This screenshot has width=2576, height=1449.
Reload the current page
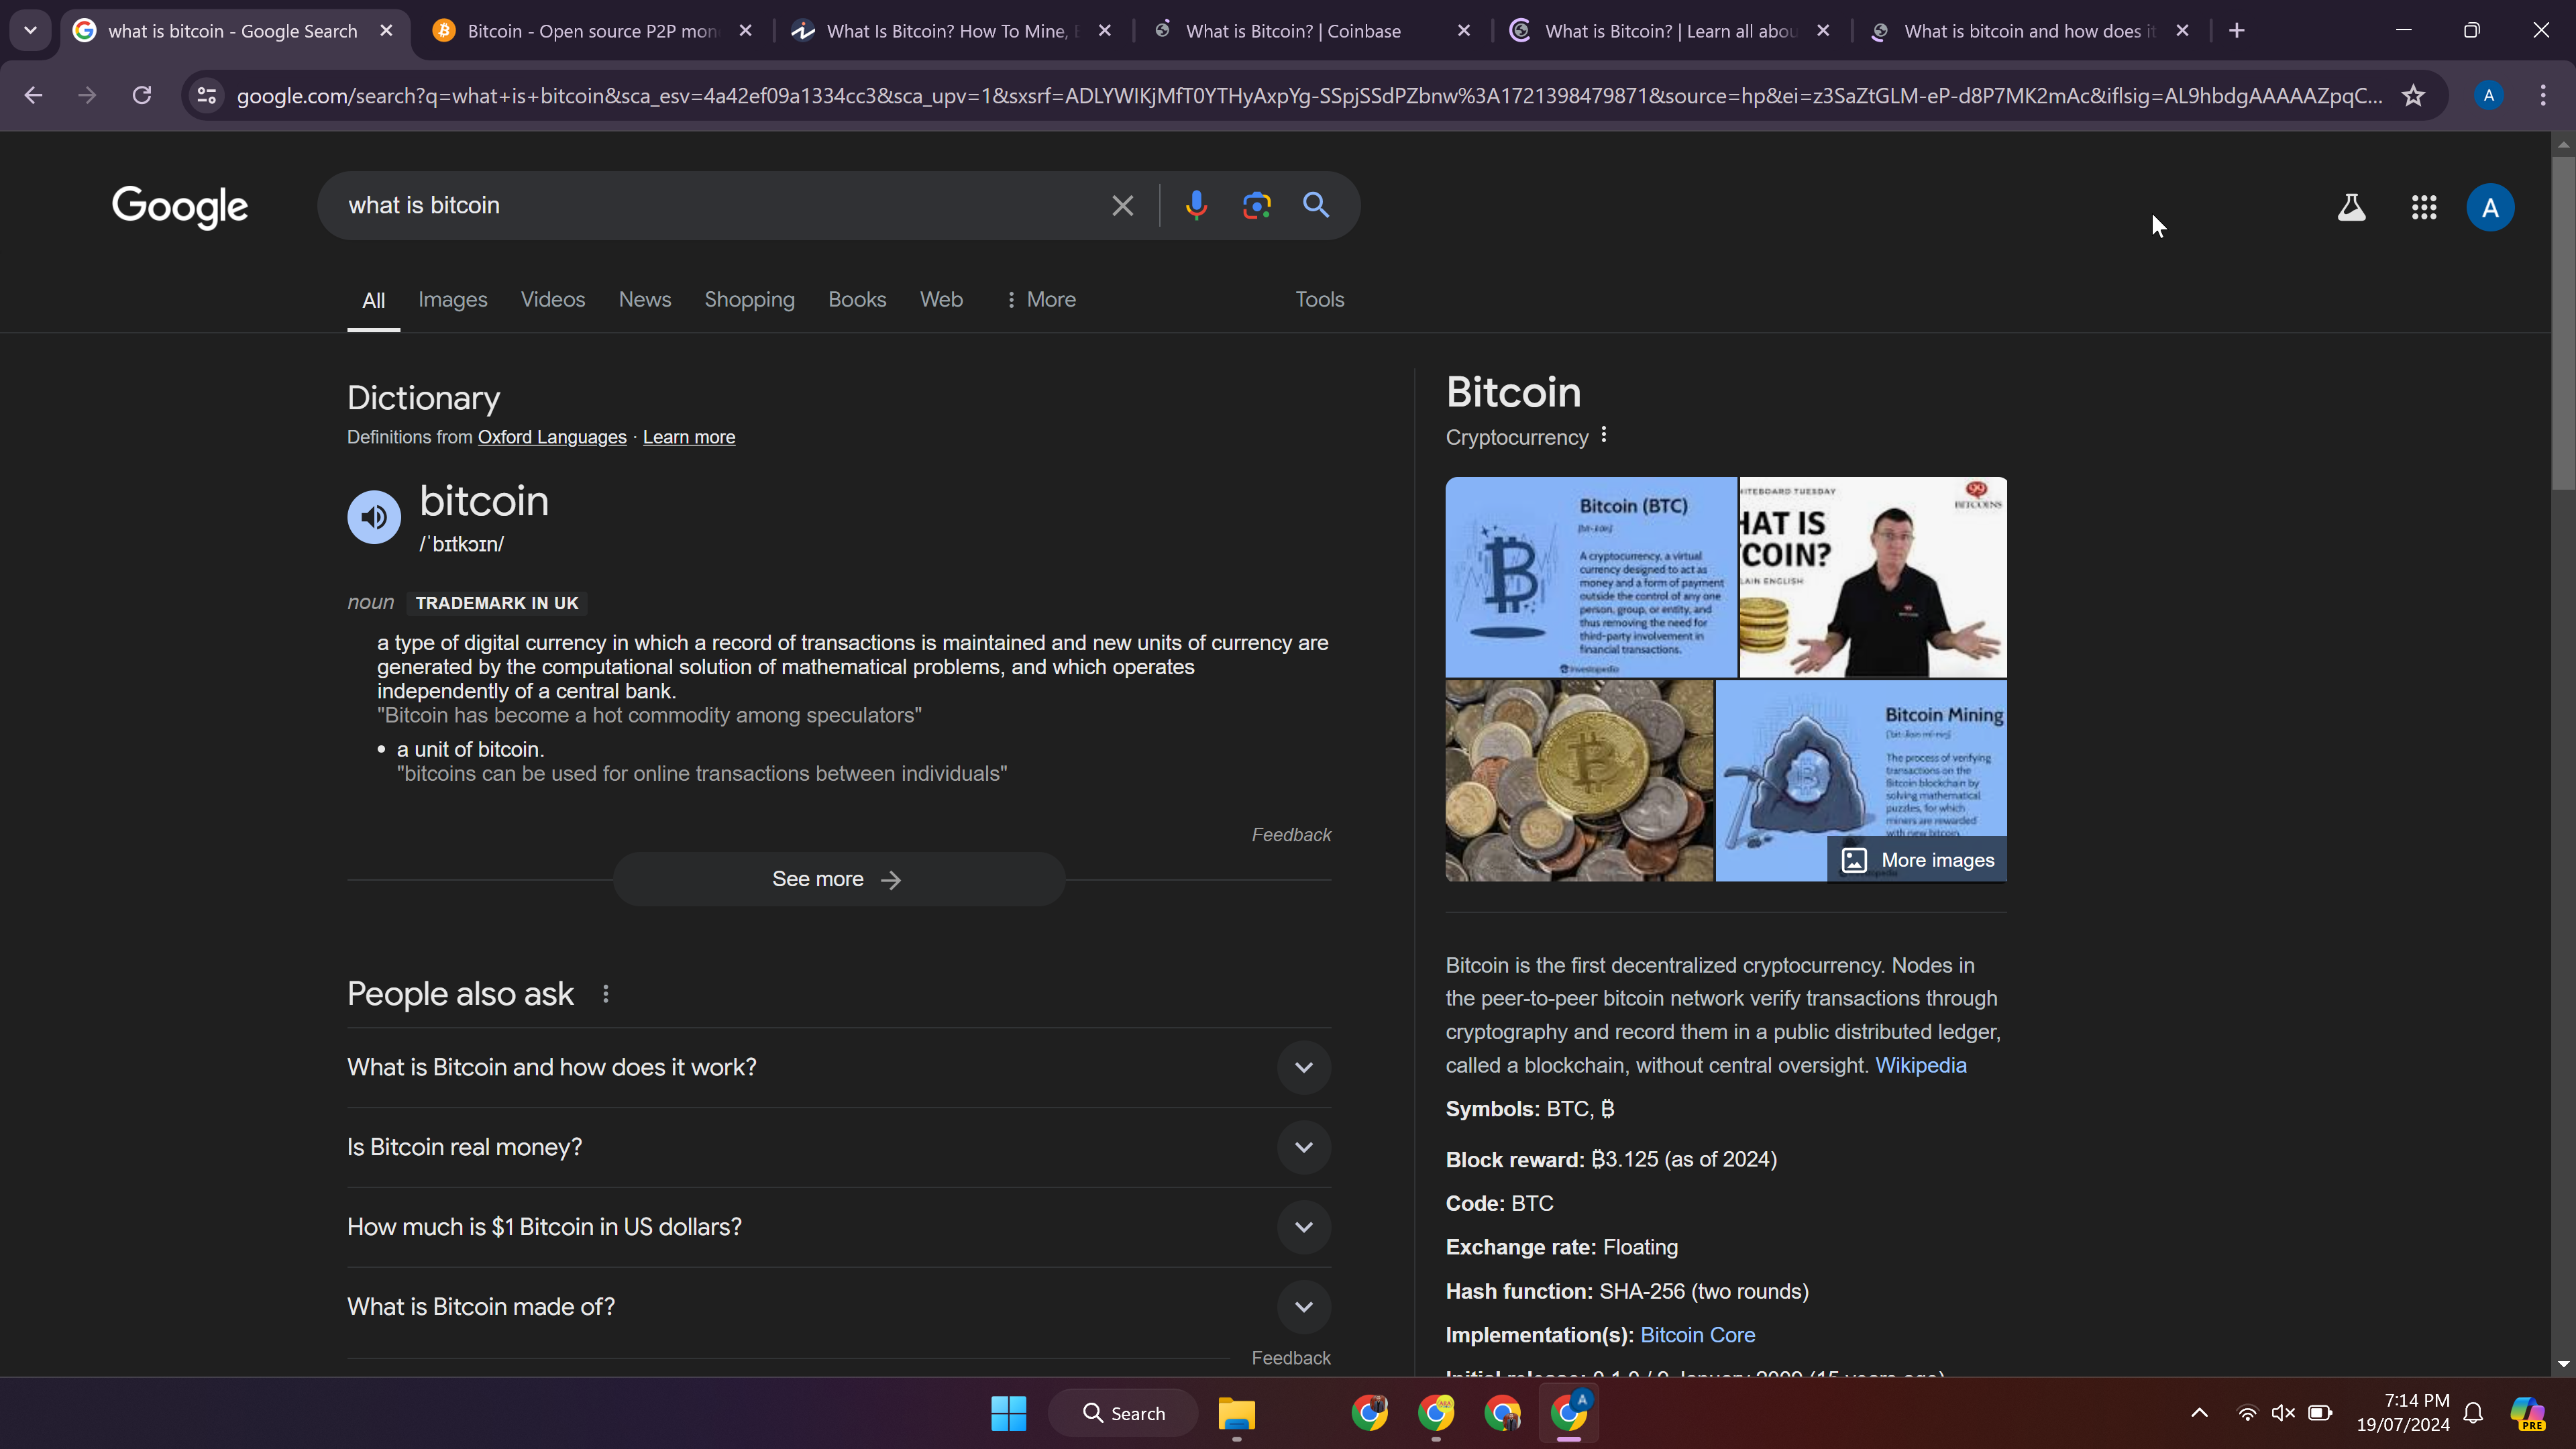(x=142, y=96)
